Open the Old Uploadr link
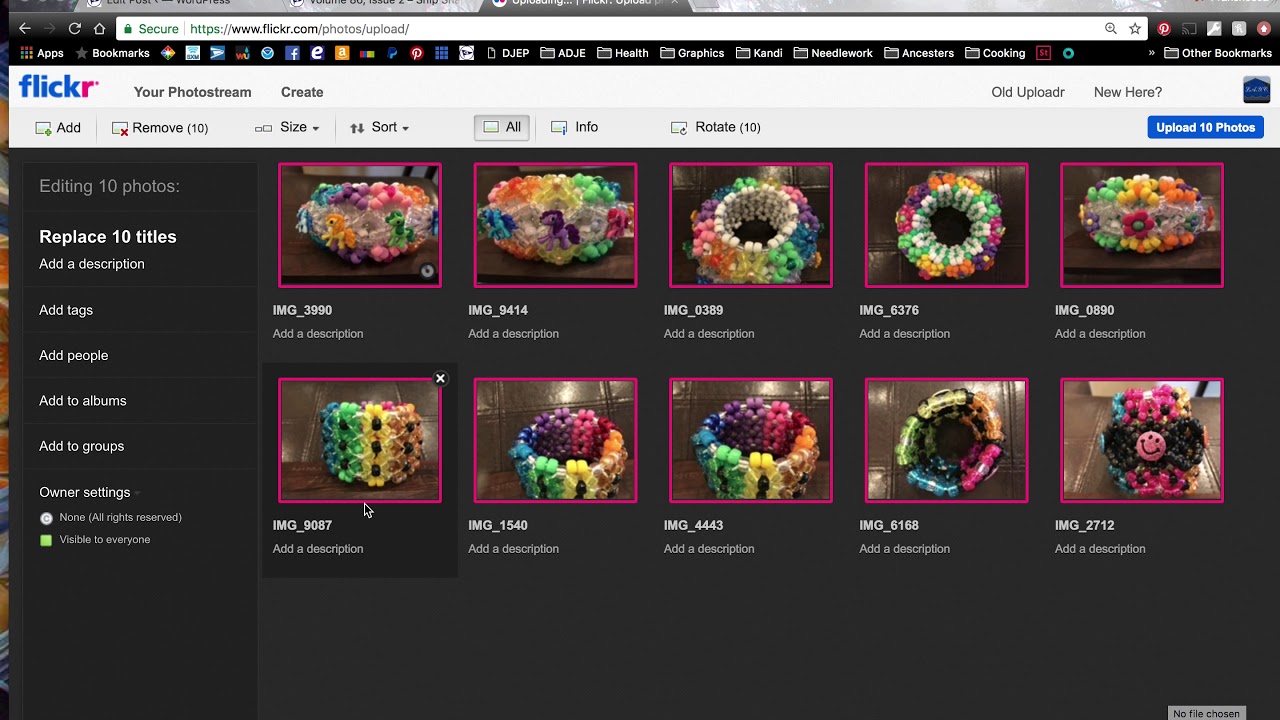The height and width of the screenshot is (720, 1280). 1028,92
